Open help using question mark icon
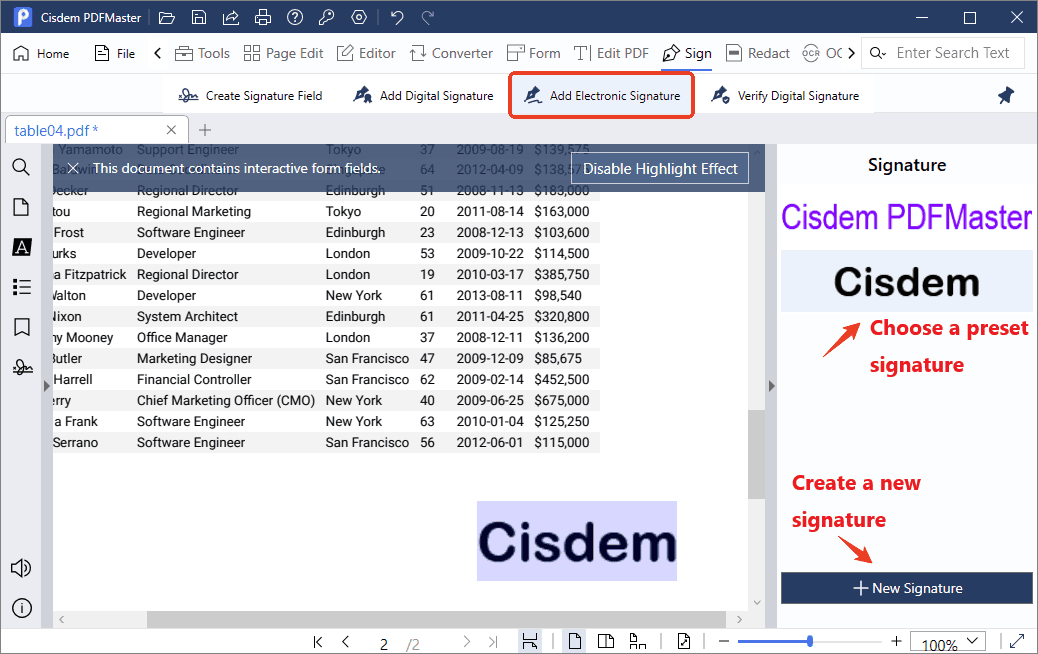Viewport: 1038px width, 654px height. click(295, 17)
